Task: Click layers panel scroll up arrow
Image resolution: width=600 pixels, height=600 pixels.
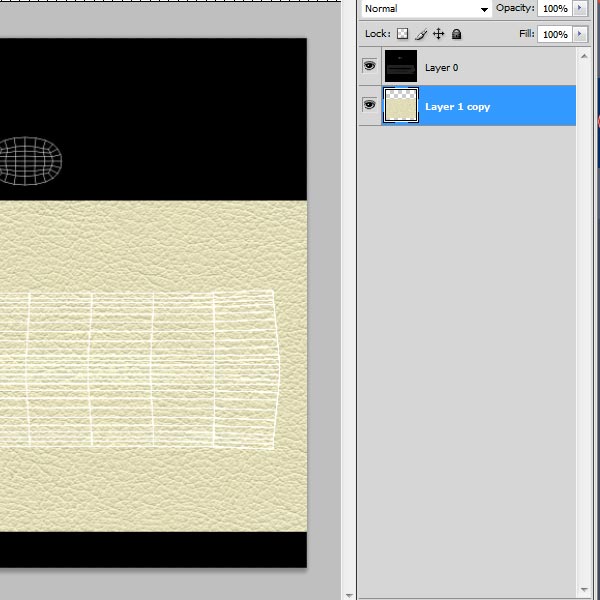Action: (584, 56)
